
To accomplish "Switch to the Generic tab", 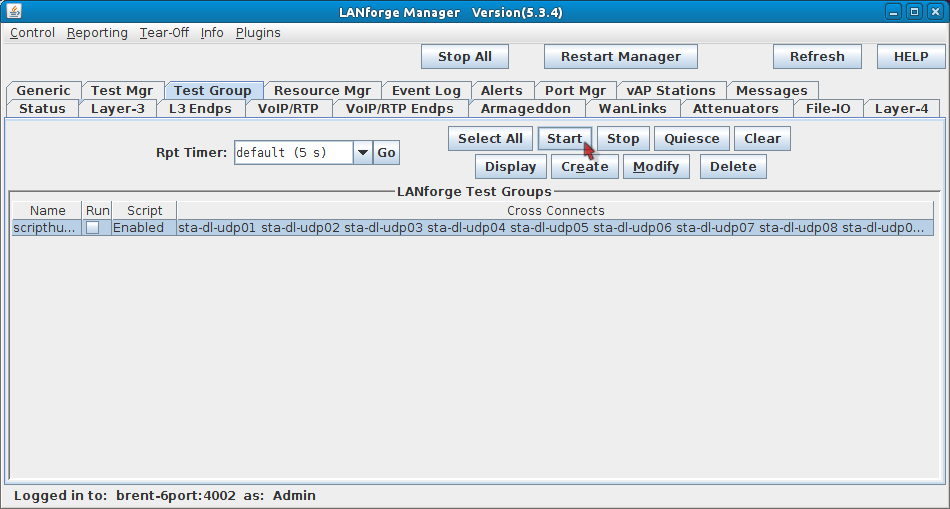I will click(x=44, y=90).
